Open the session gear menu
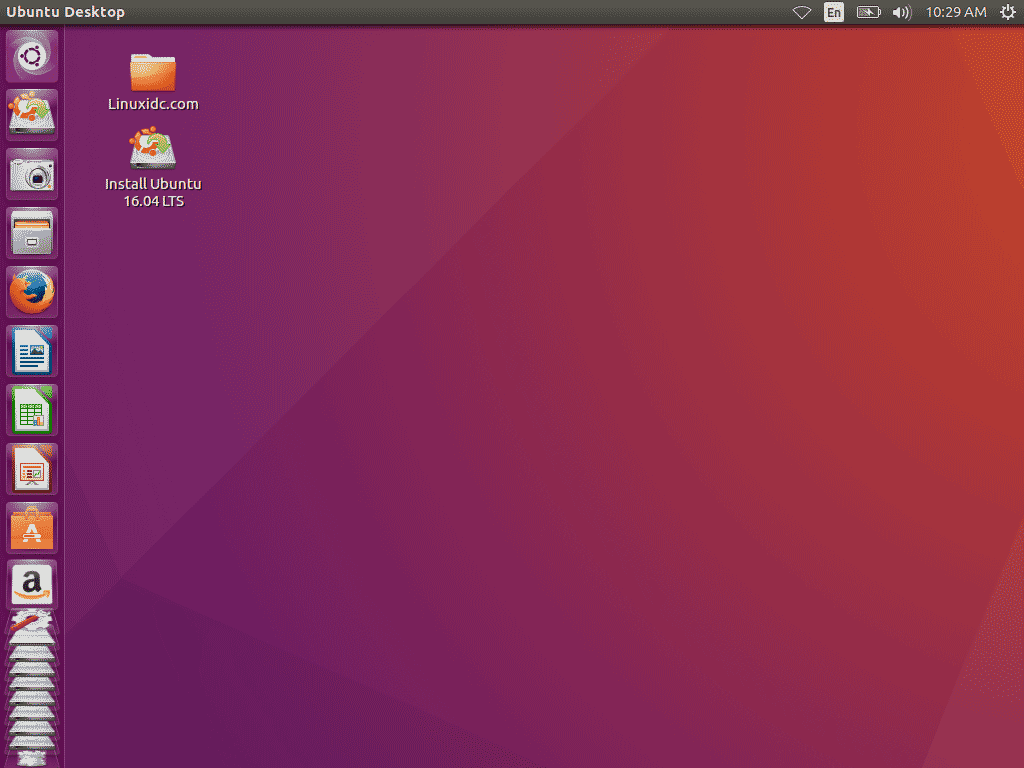This screenshot has height=768, width=1024. [1007, 12]
